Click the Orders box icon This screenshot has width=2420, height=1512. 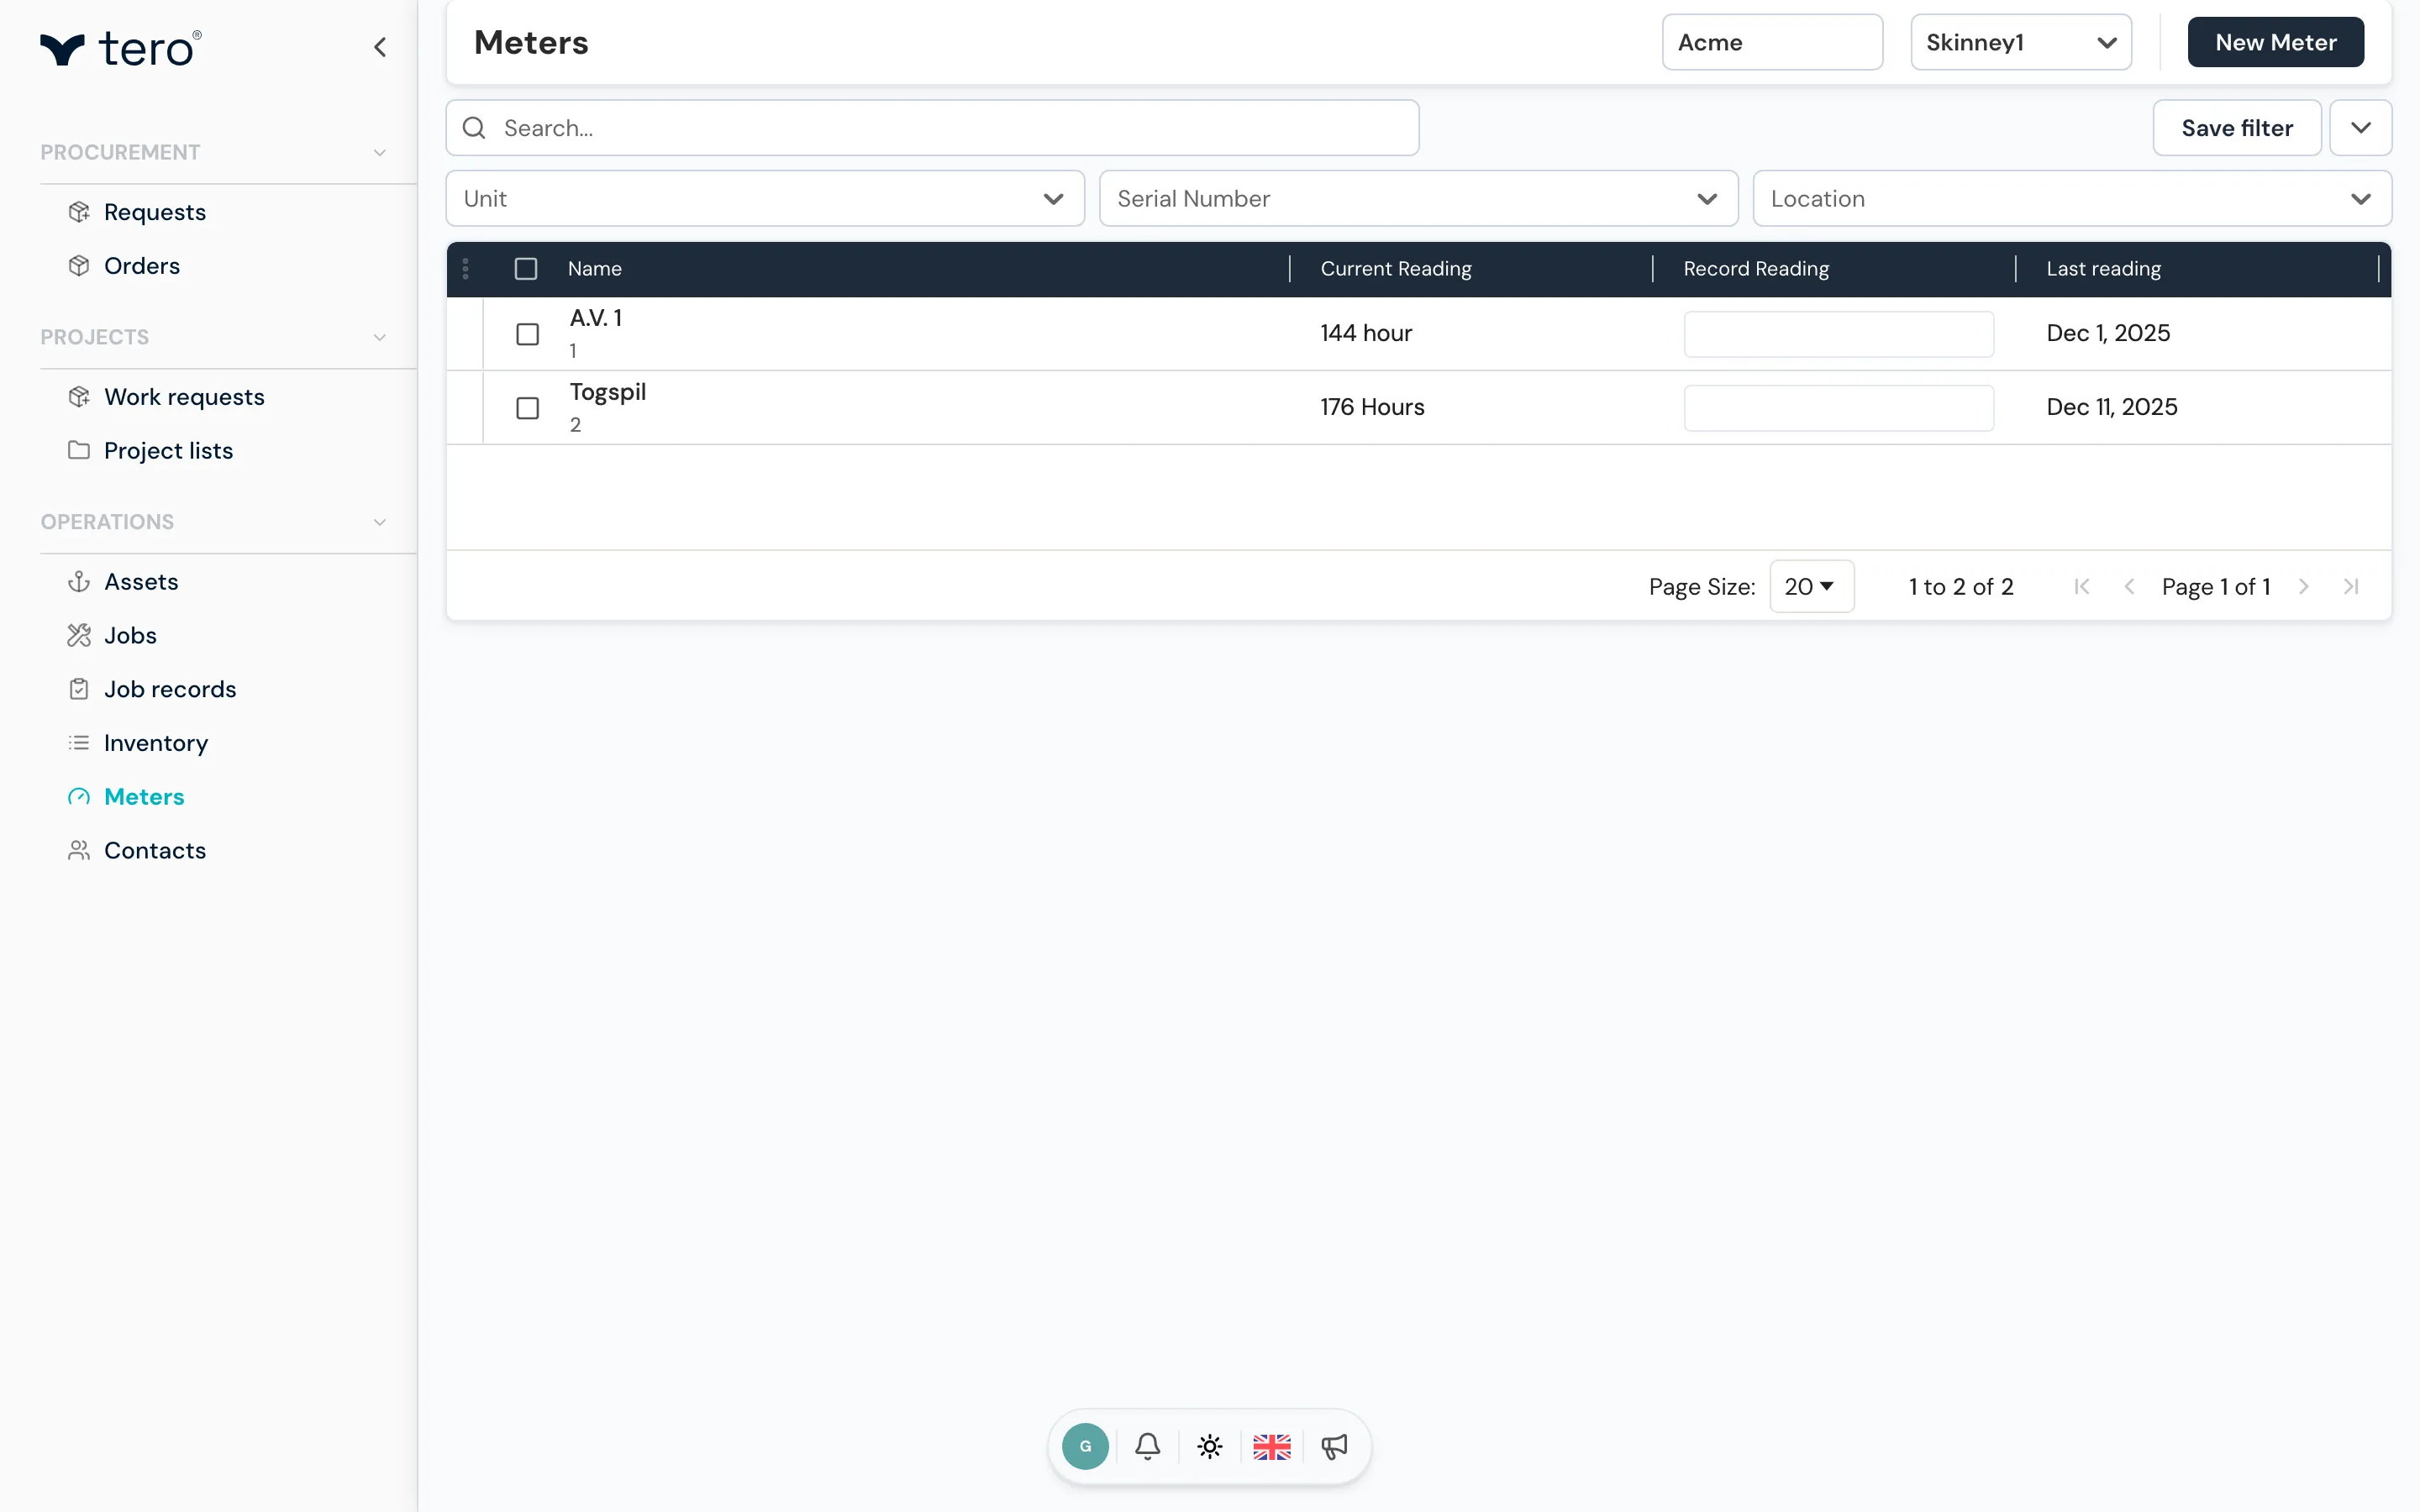(79, 266)
